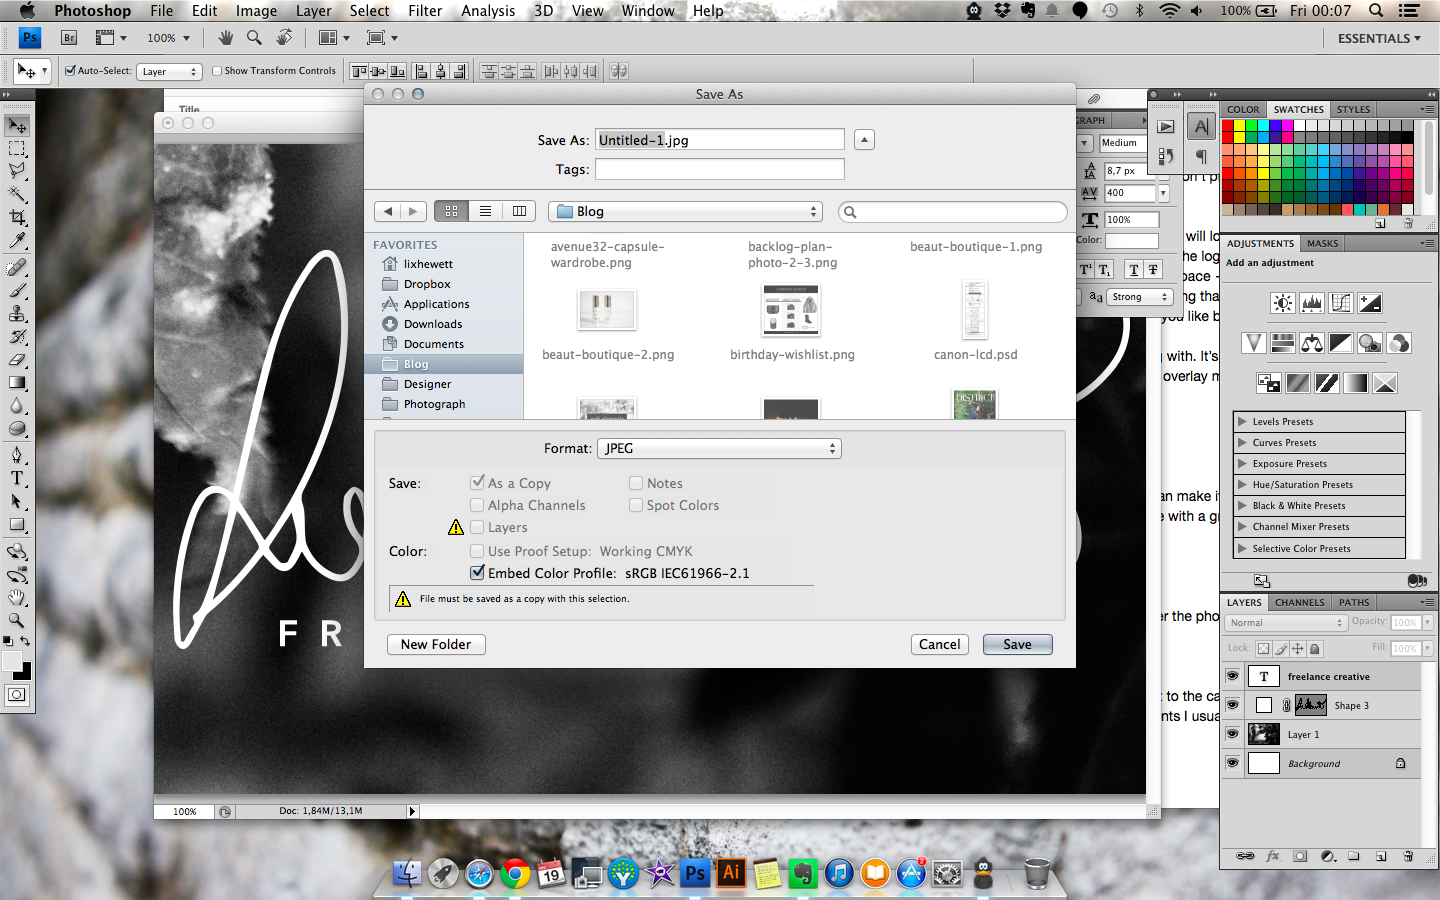The height and width of the screenshot is (900, 1440).
Task: Add a Levels adjustment
Action: tap(1312, 303)
